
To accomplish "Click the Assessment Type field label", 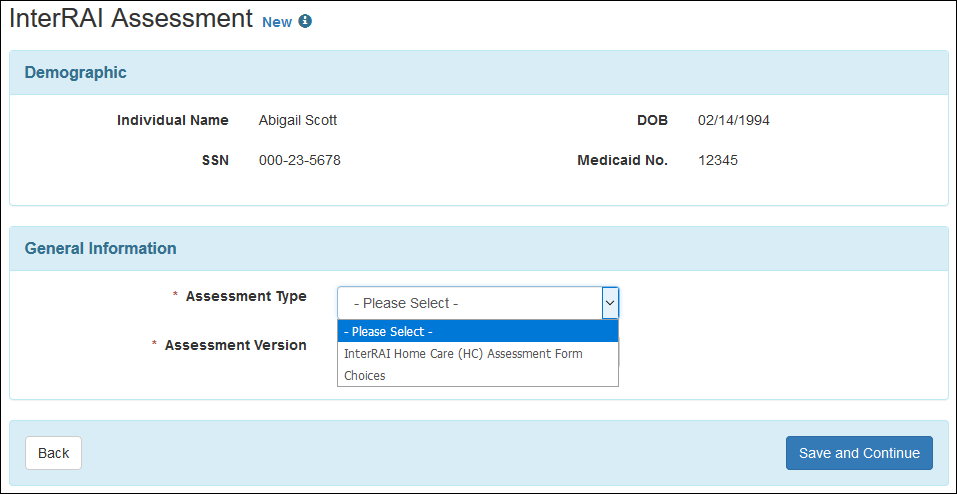I will (x=246, y=296).
